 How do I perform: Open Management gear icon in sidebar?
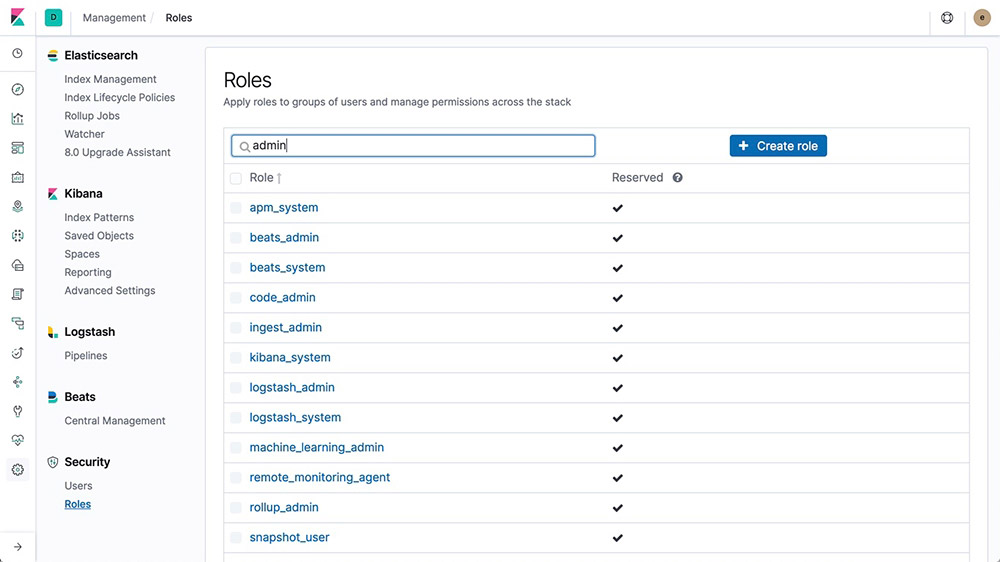[x=18, y=470]
